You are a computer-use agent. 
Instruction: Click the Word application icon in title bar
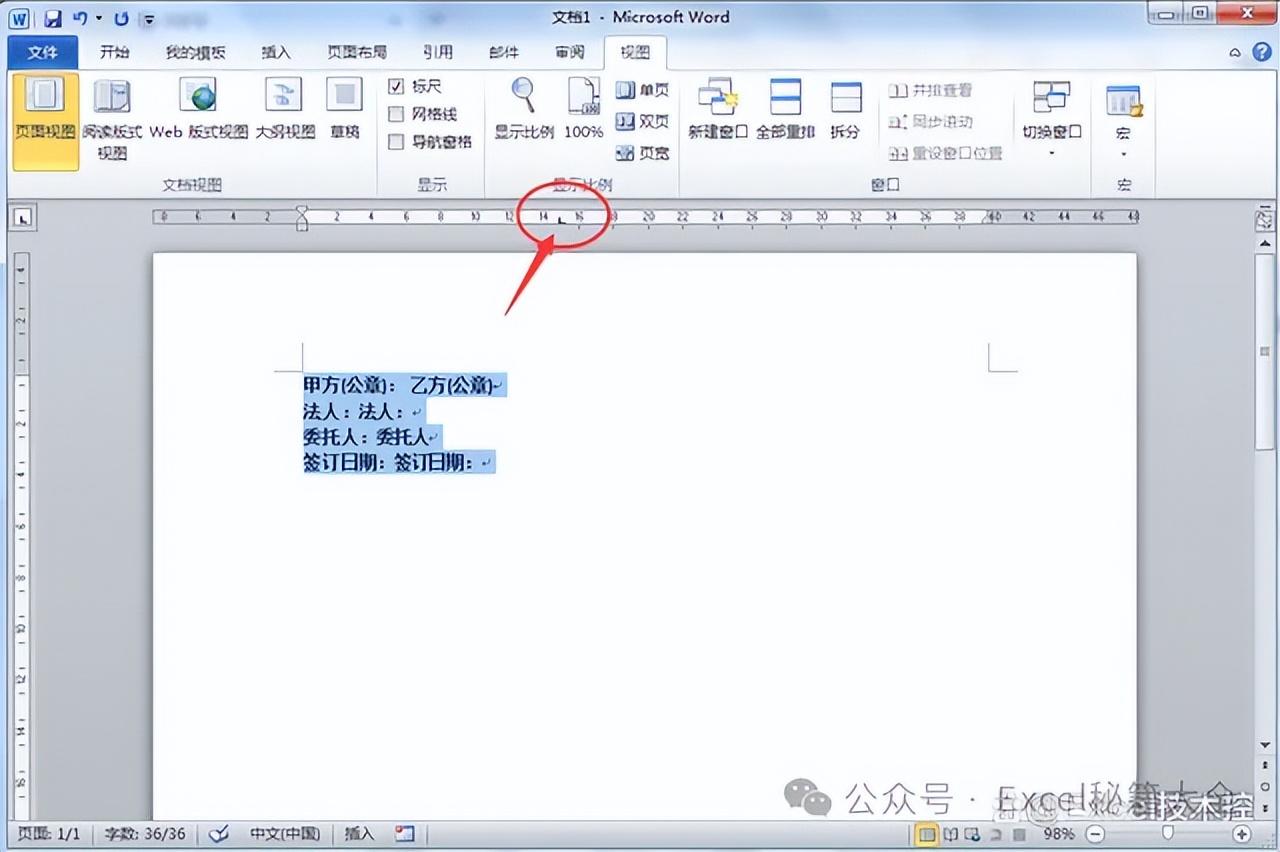(x=21, y=18)
